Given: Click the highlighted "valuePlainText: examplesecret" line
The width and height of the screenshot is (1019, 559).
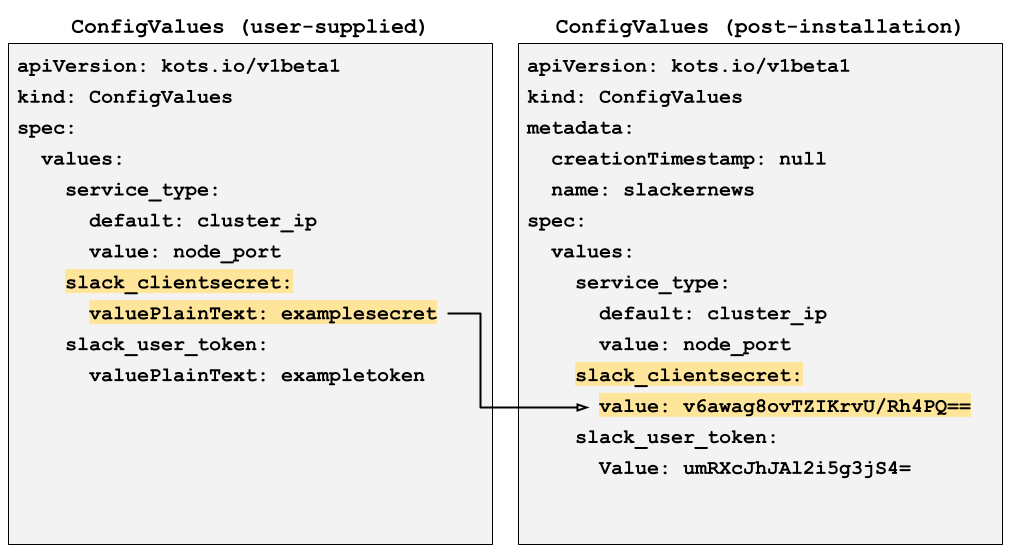Looking at the screenshot, I should click(x=263, y=314).
